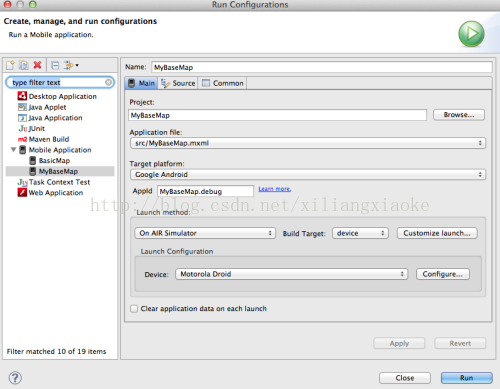500x389 pixels.
Task: Click the MyBaseMap configuration phone icon
Action: [32, 171]
